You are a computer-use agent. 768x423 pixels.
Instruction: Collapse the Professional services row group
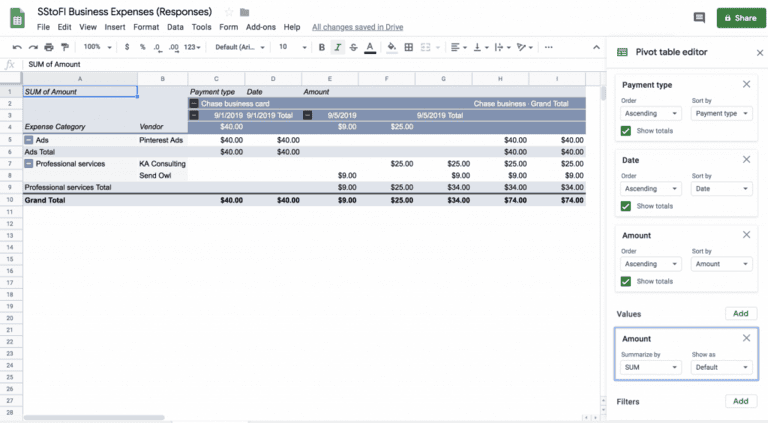coord(29,163)
